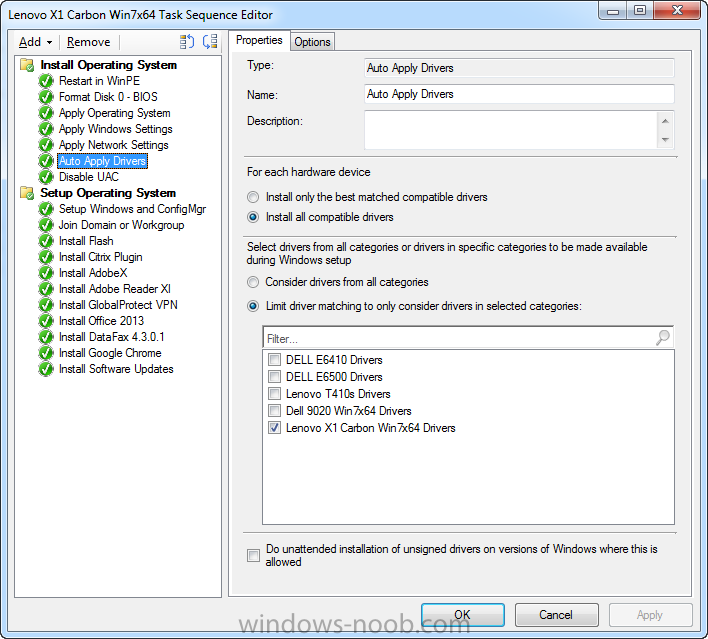Click the green check icon beside Restart in WinPE
Viewport: 708px width, 639px height.
pyautogui.click(x=46, y=81)
